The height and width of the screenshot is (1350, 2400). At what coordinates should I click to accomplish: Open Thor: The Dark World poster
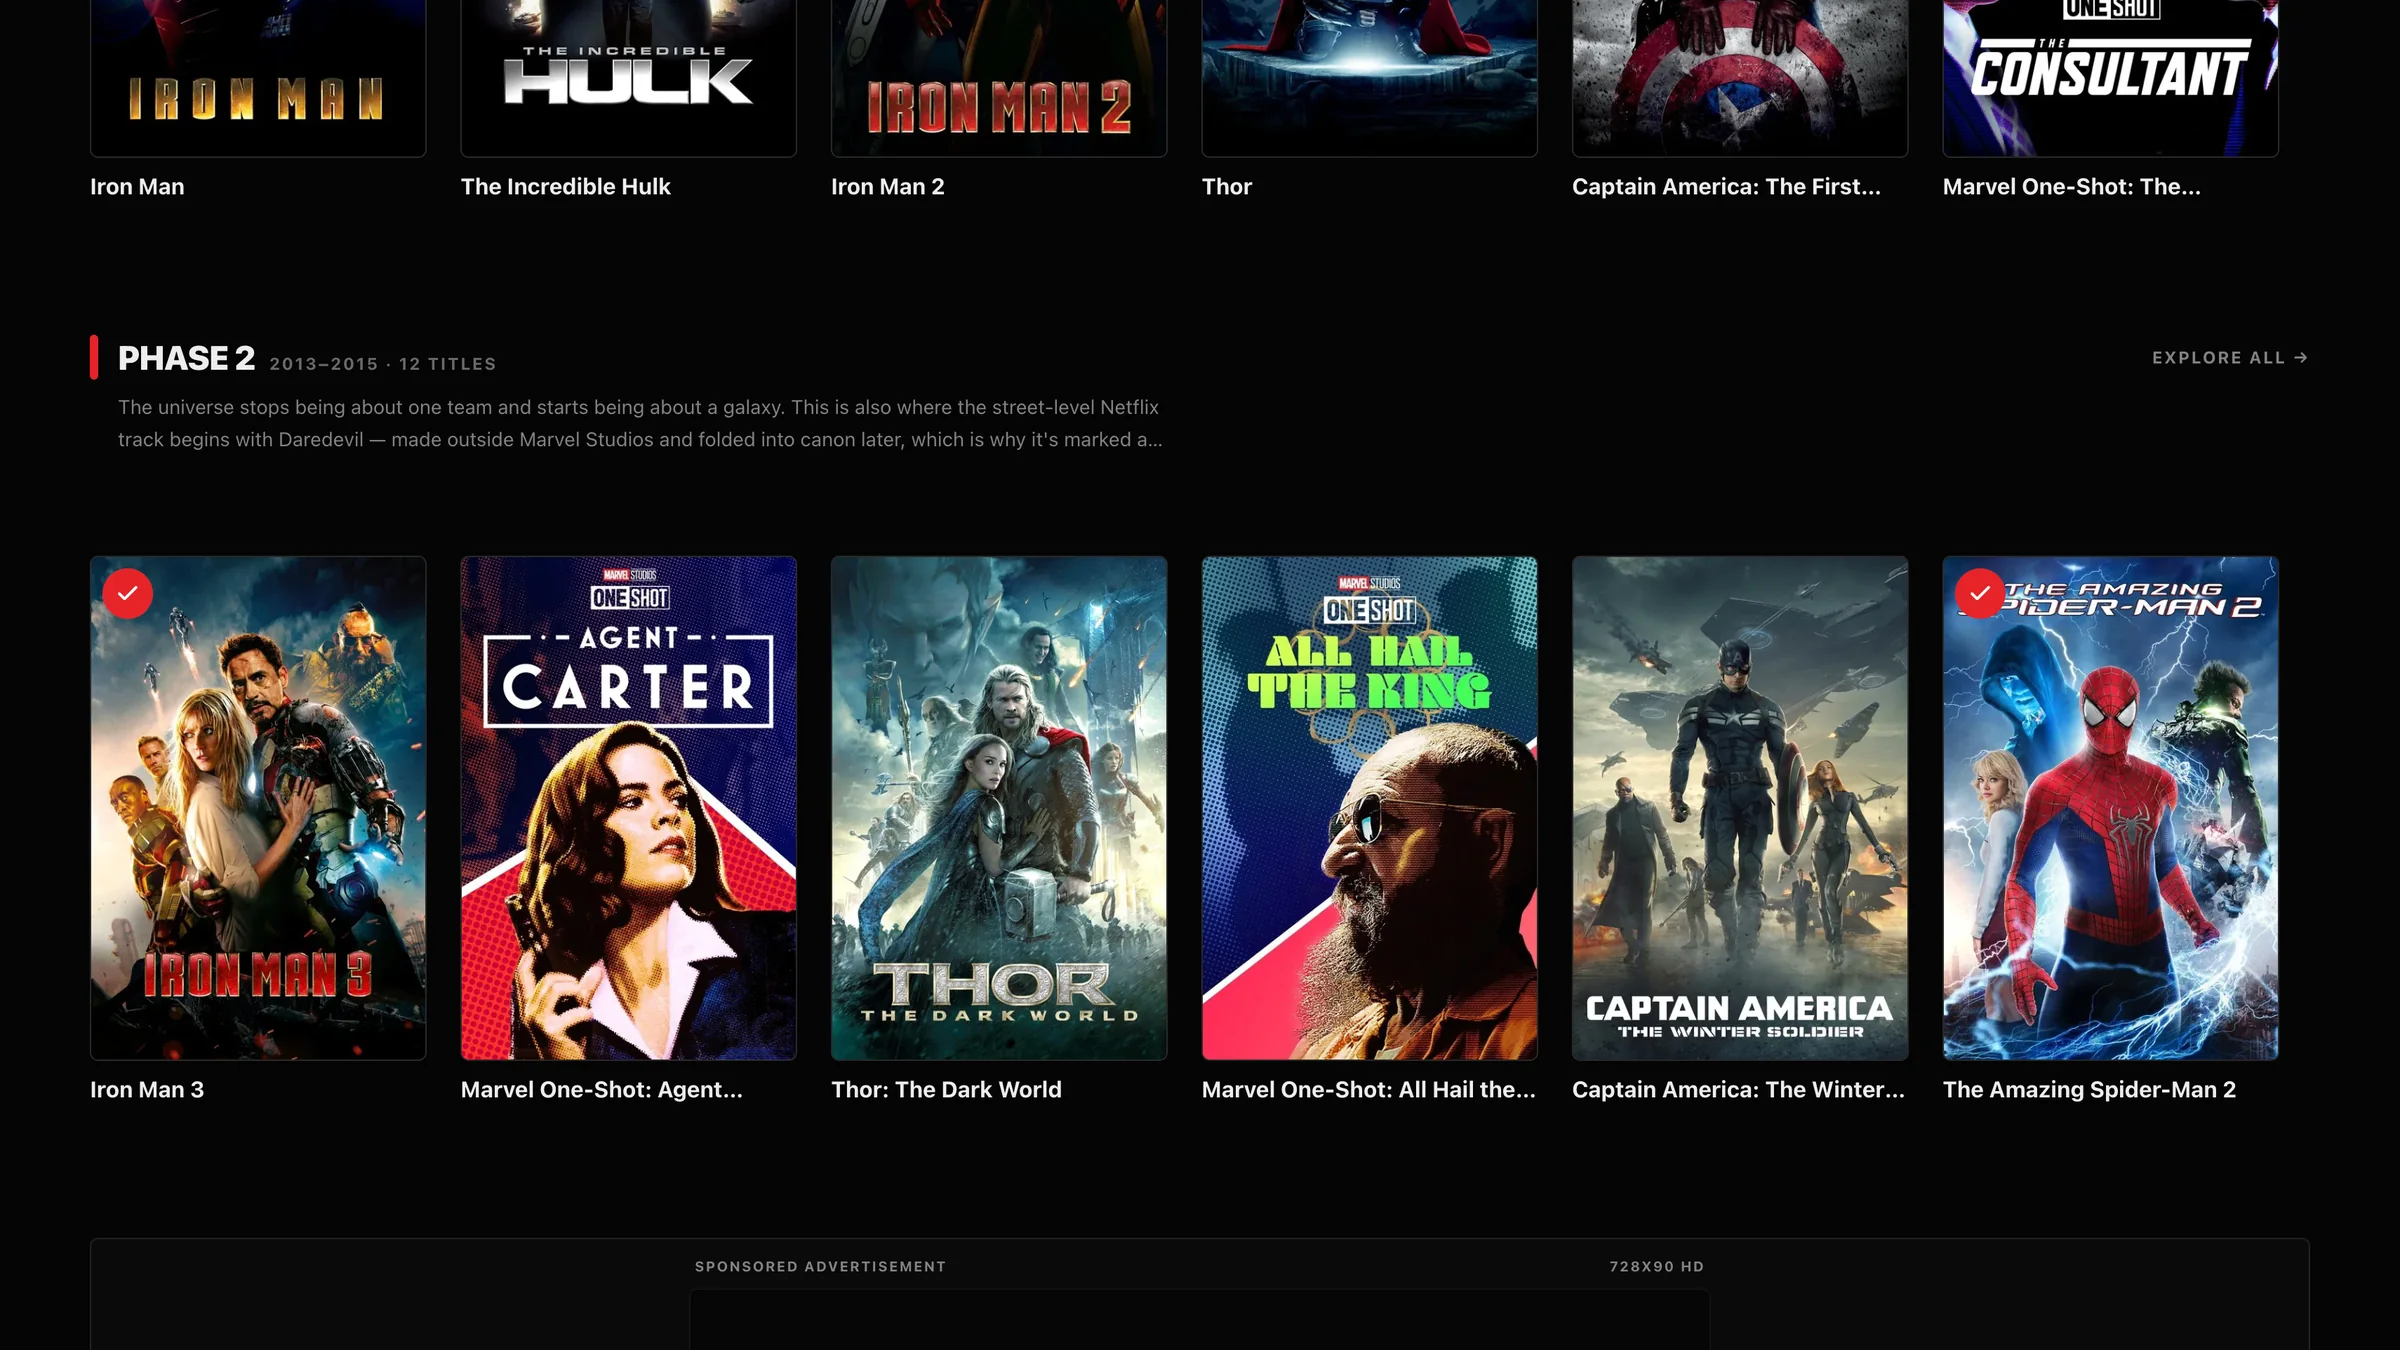(x=999, y=808)
